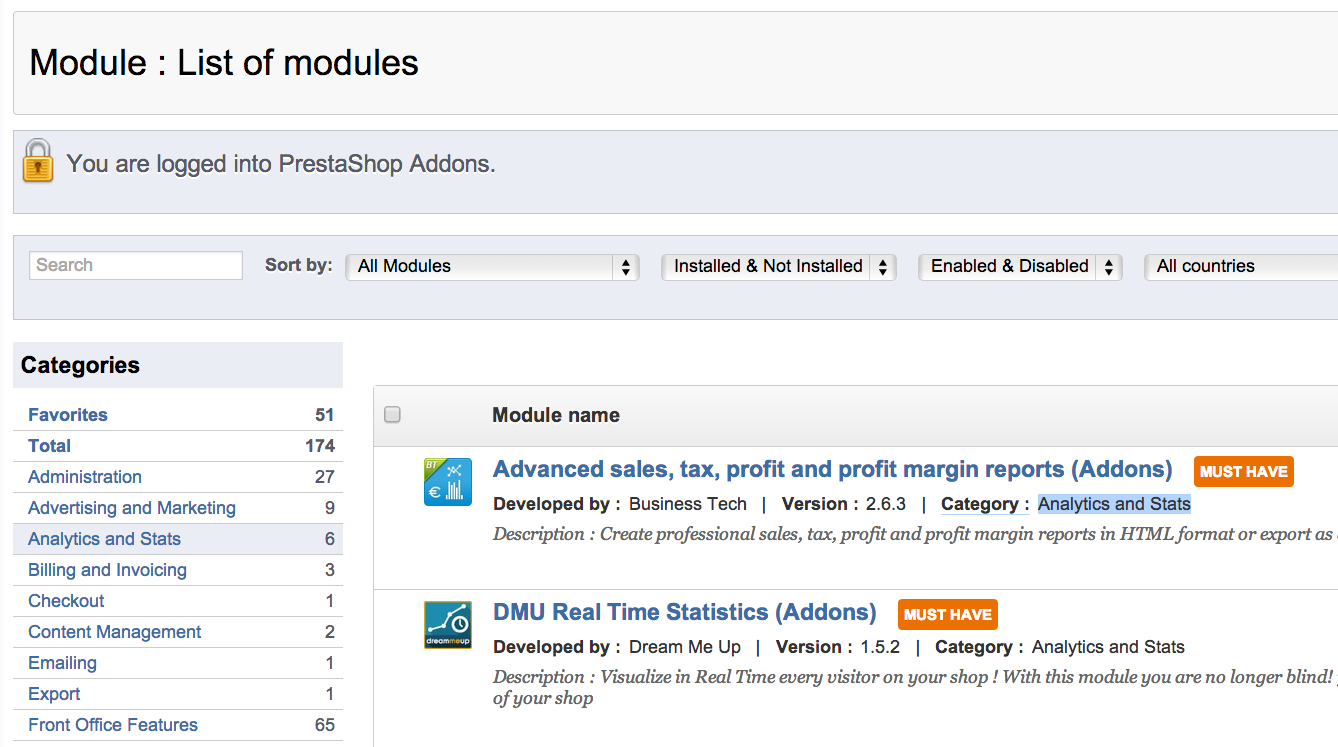Screen dimensions: 1338x747
Task: Click version 1.5.2 text
Action: (x=880, y=647)
